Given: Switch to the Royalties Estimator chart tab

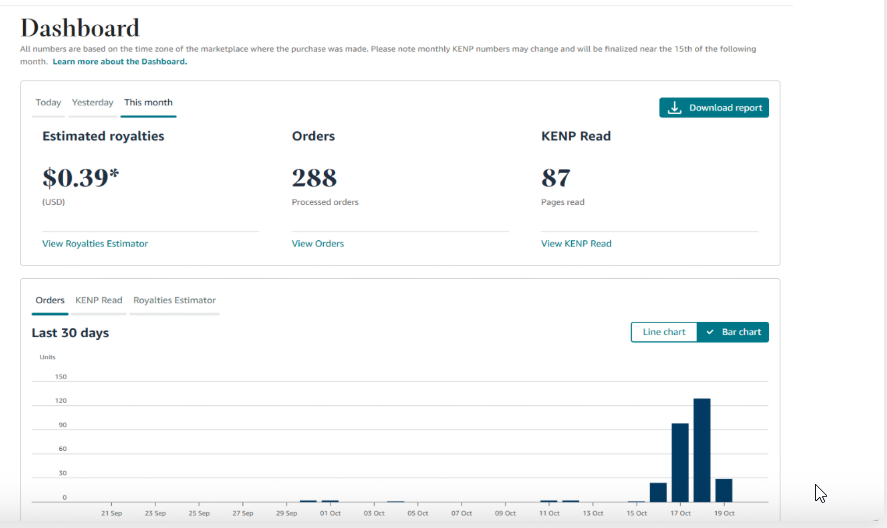Looking at the screenshot, I should pos(174,300).
